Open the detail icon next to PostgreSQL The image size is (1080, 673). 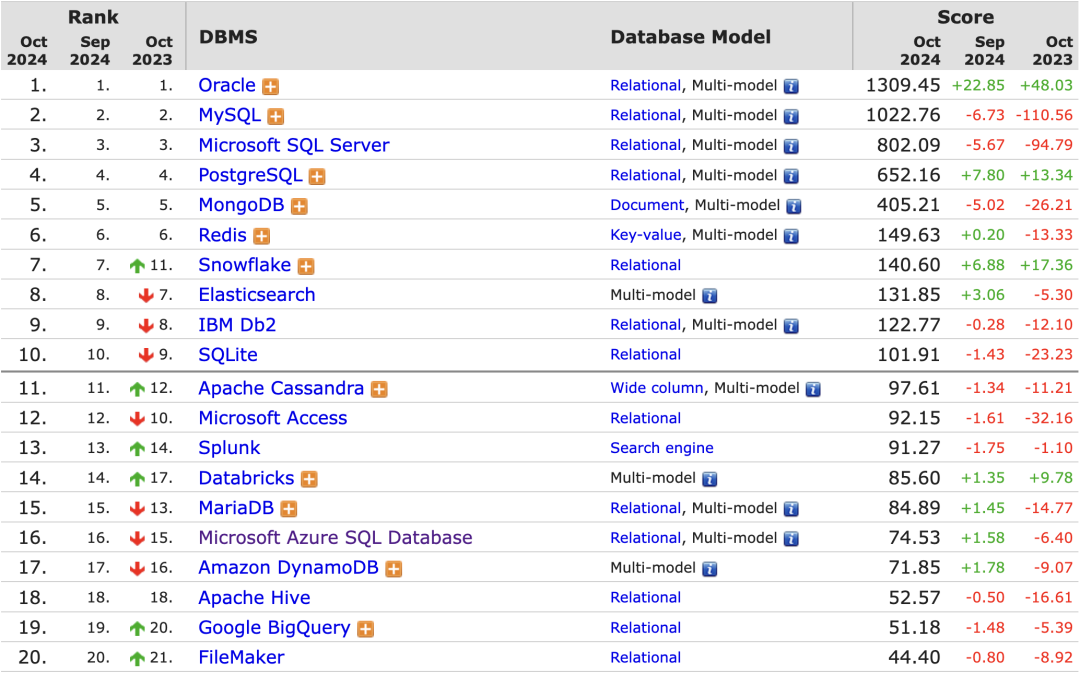[317, 176]
